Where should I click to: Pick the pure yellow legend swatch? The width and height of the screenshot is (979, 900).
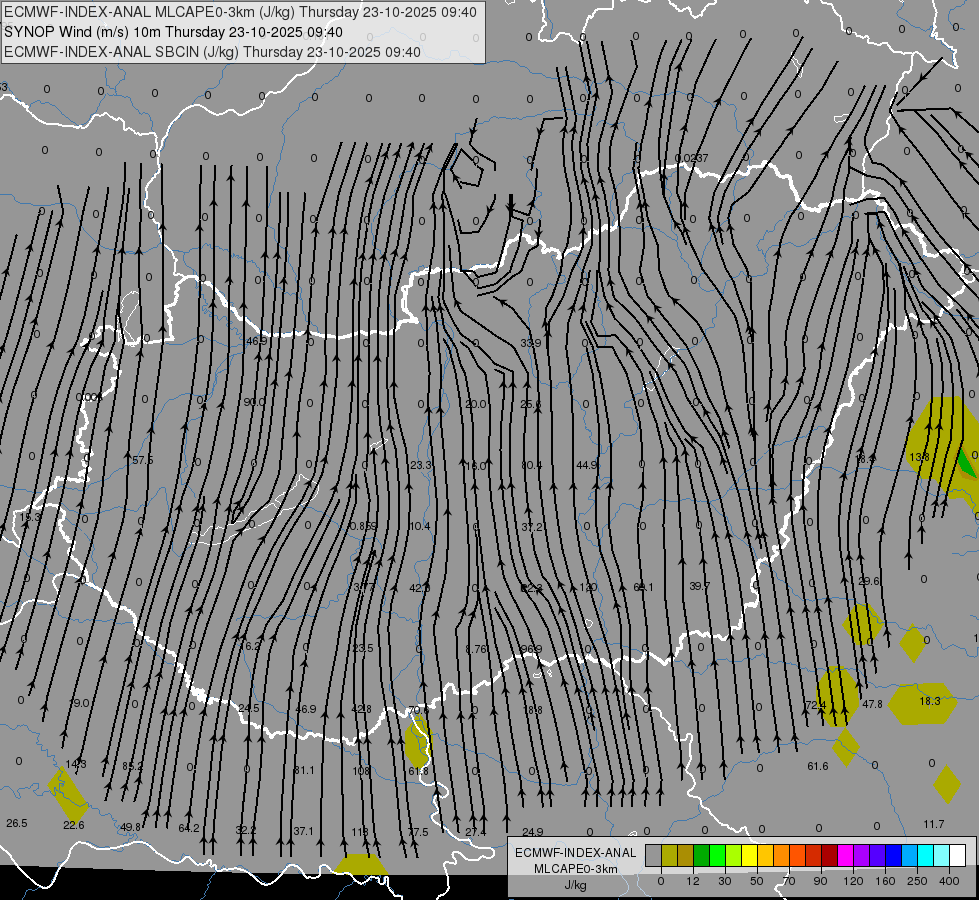click(x=749, y=856)
